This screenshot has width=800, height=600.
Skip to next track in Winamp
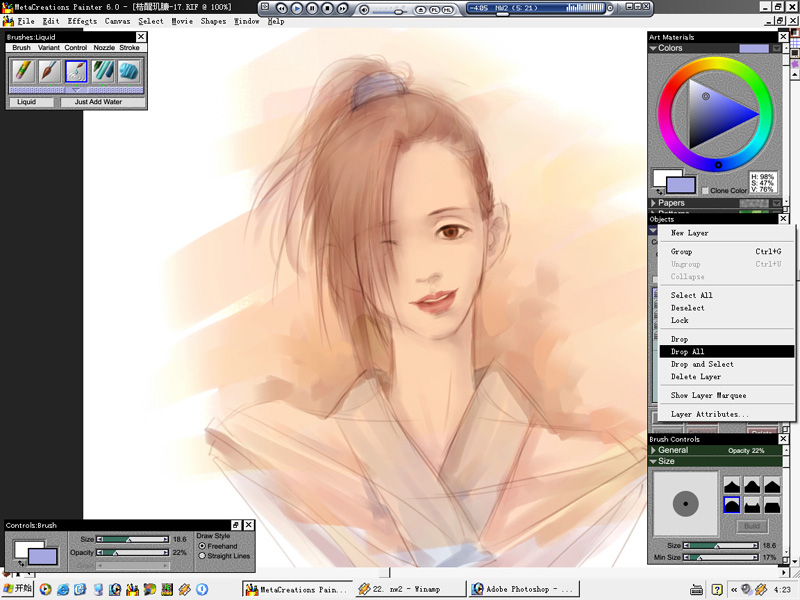tap(343, 8)
